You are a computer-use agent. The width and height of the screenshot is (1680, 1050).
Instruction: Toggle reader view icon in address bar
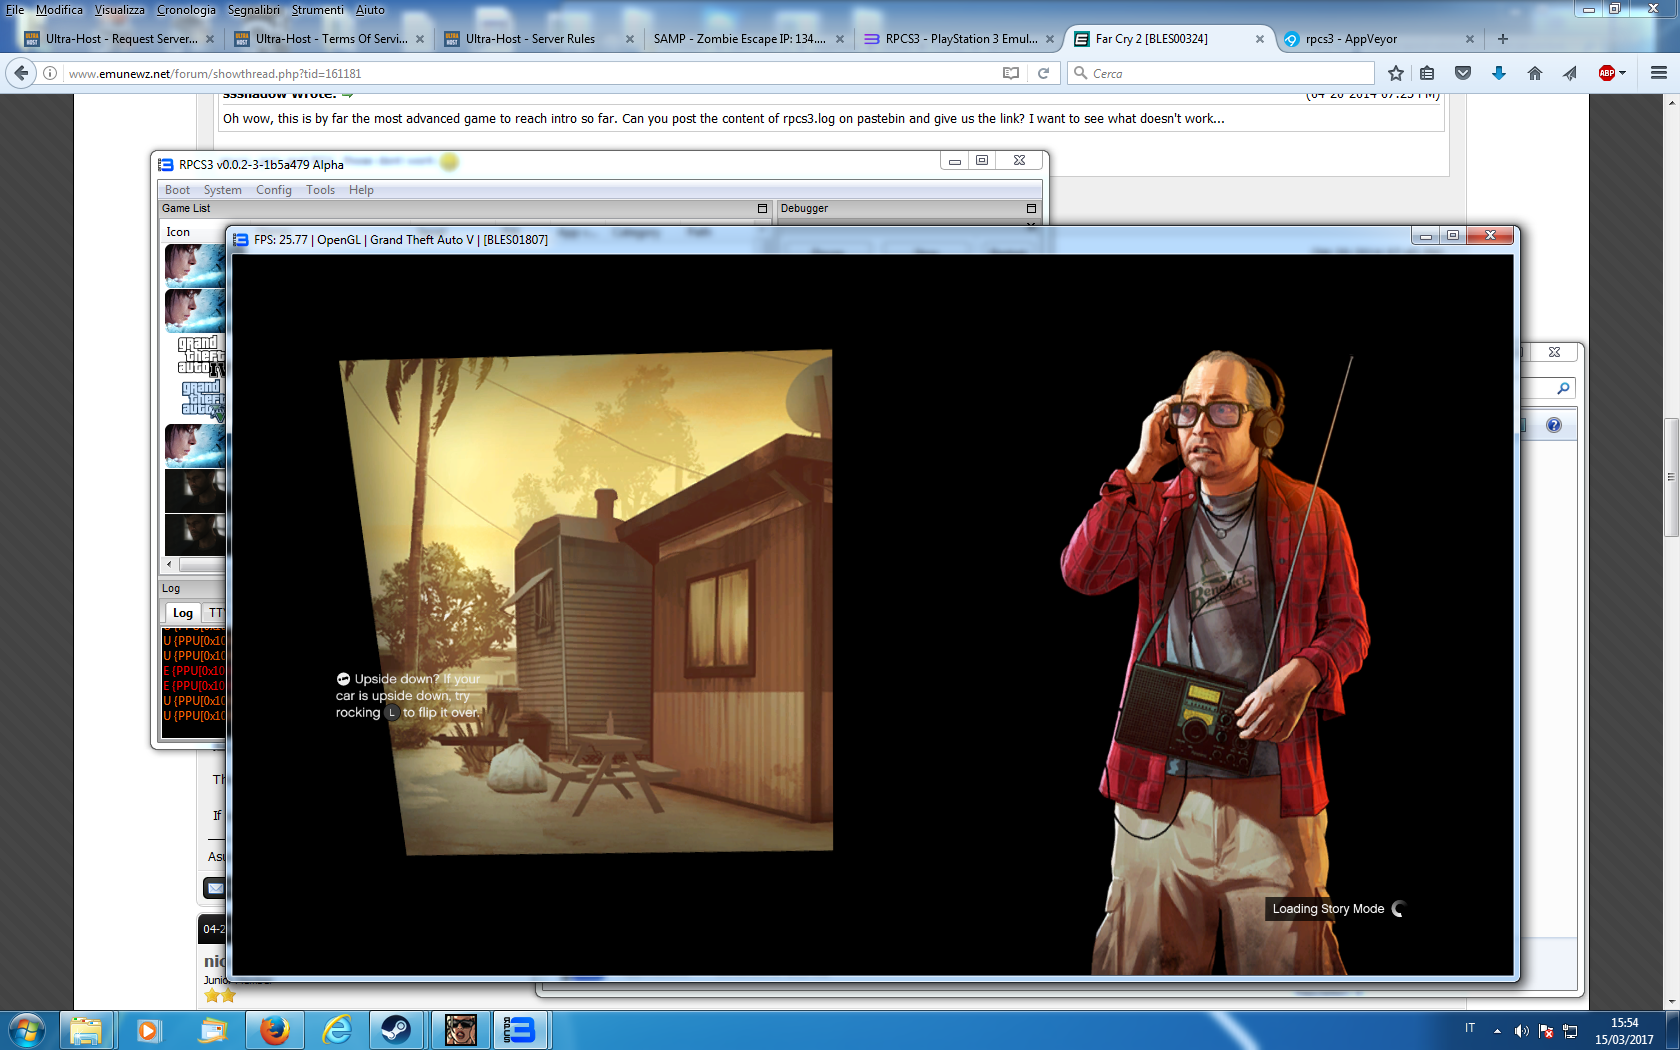pos(1011,73)
